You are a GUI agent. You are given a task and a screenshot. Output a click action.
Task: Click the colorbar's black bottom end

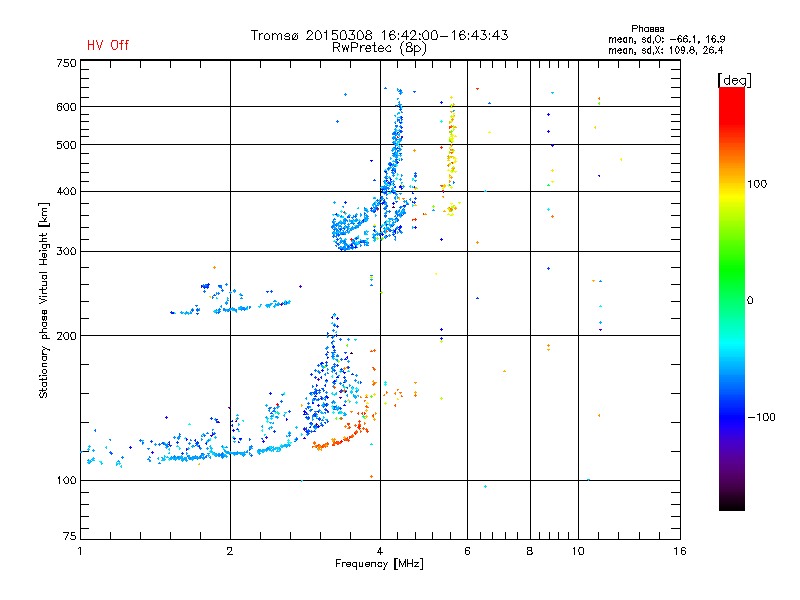[x=732, y=503]
